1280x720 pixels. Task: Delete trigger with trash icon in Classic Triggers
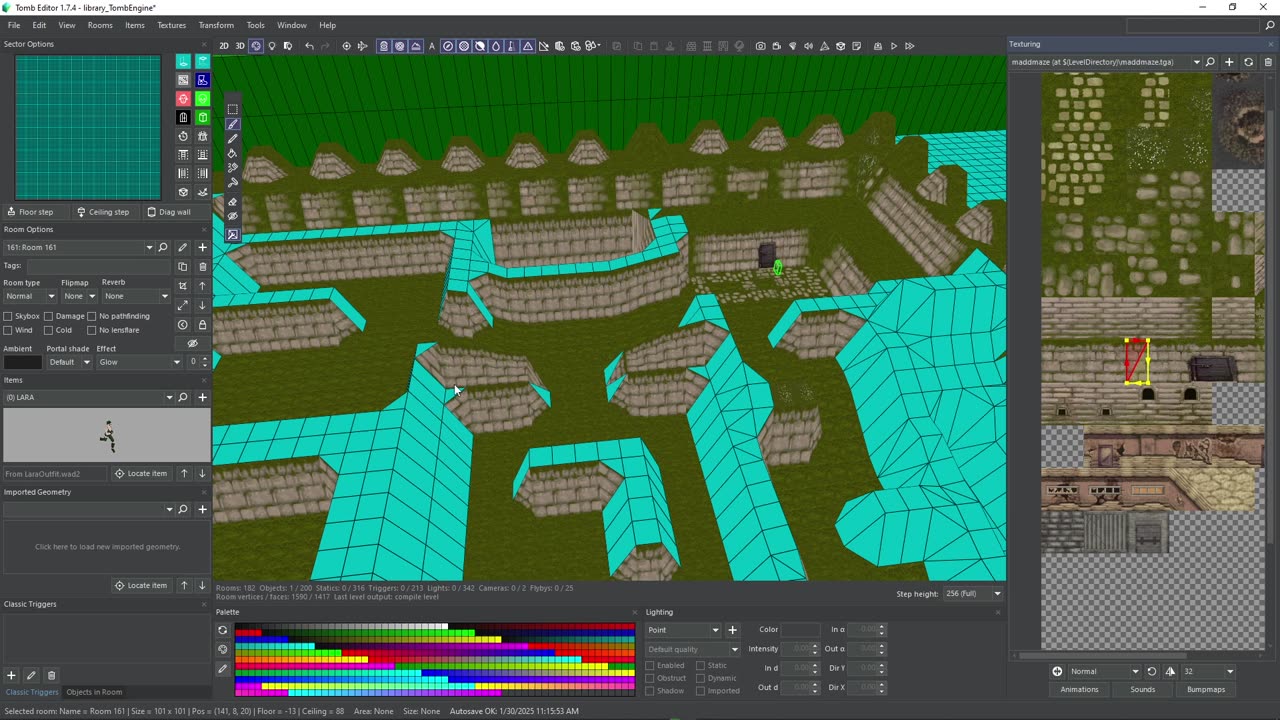tap(52, 675)
